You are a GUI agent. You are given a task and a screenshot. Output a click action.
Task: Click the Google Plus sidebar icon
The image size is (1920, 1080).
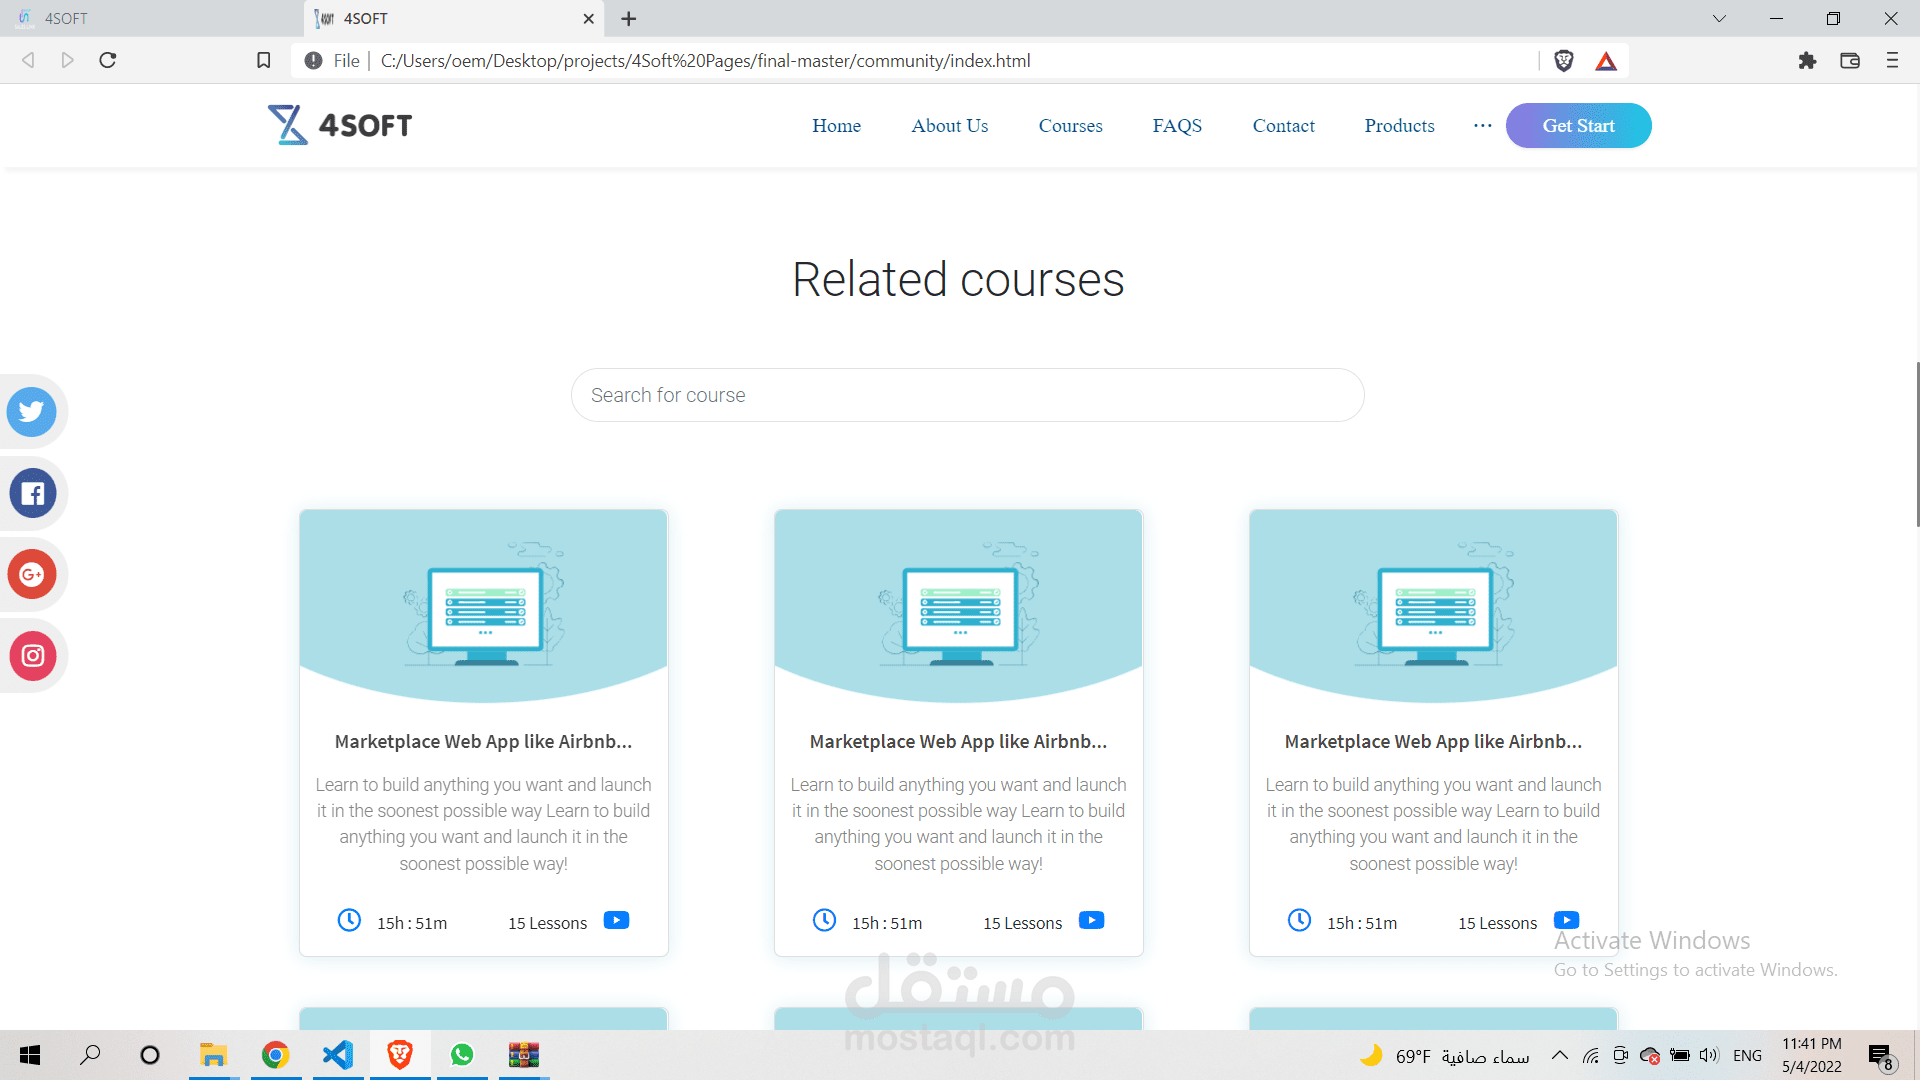click(32, 575)
